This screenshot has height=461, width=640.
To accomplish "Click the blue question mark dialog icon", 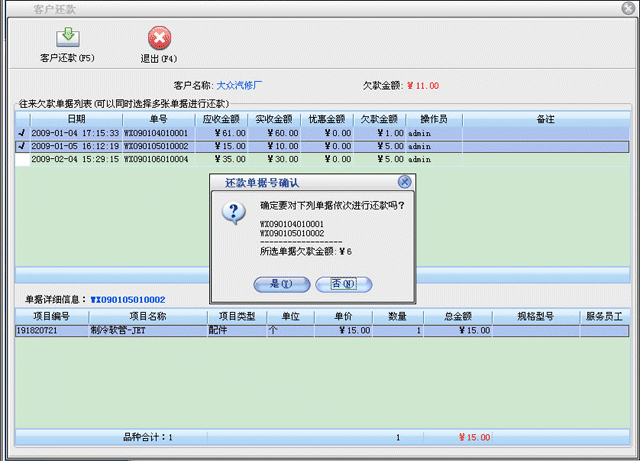I will tap(233, 211).
